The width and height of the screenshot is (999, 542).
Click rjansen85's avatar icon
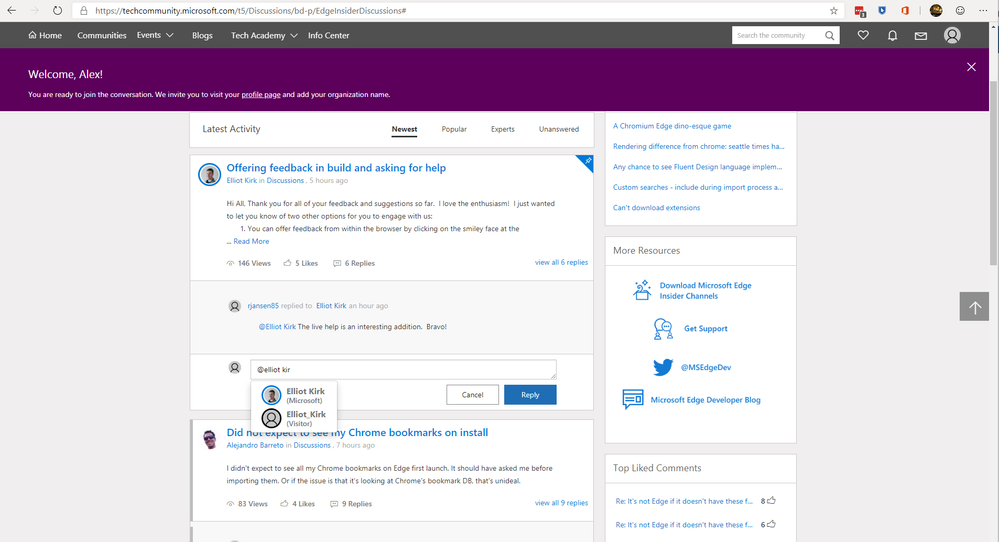234,306
